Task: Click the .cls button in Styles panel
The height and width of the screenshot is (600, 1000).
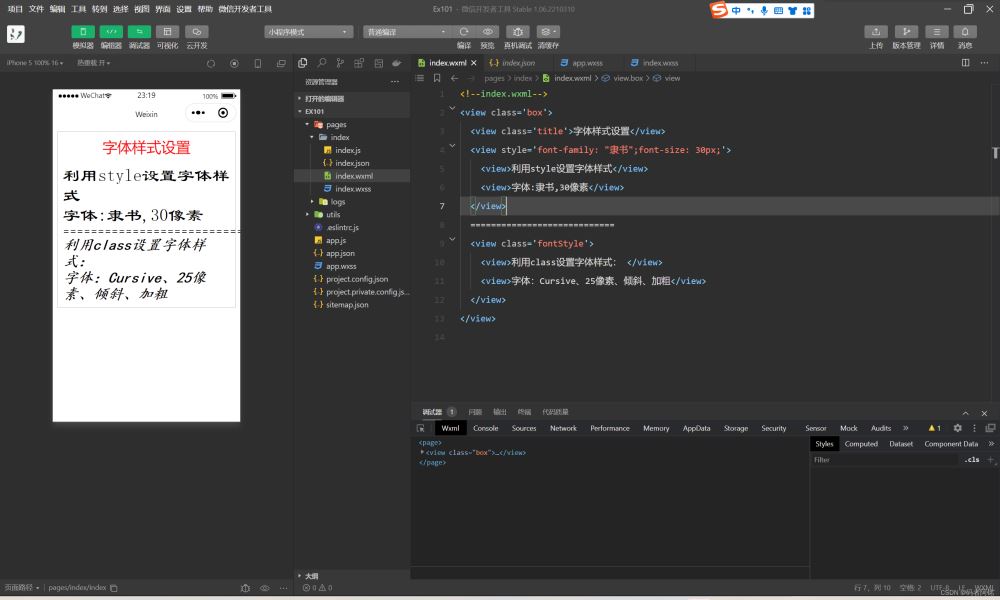Action: point(971,460)
